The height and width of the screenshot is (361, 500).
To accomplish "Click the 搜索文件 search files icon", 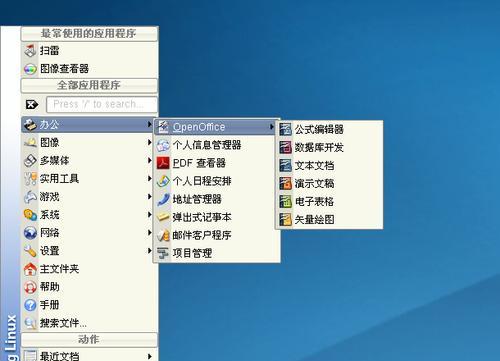I will [30, 323].
